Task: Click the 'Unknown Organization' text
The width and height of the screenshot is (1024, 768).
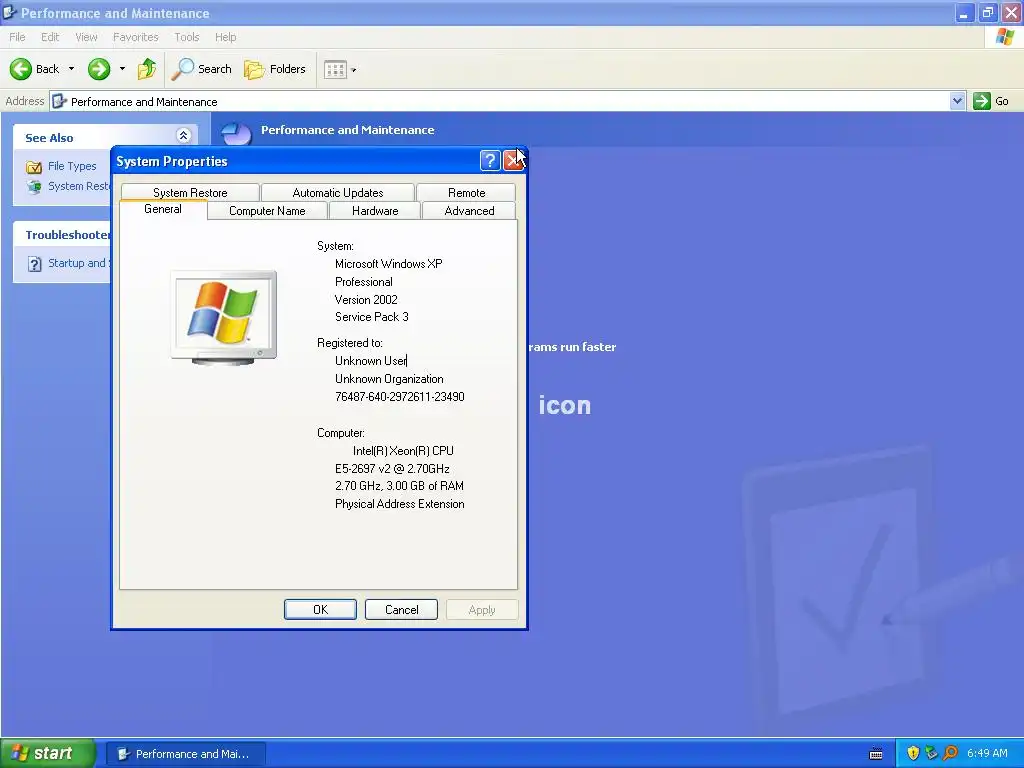Action: [x=389, y=379]
